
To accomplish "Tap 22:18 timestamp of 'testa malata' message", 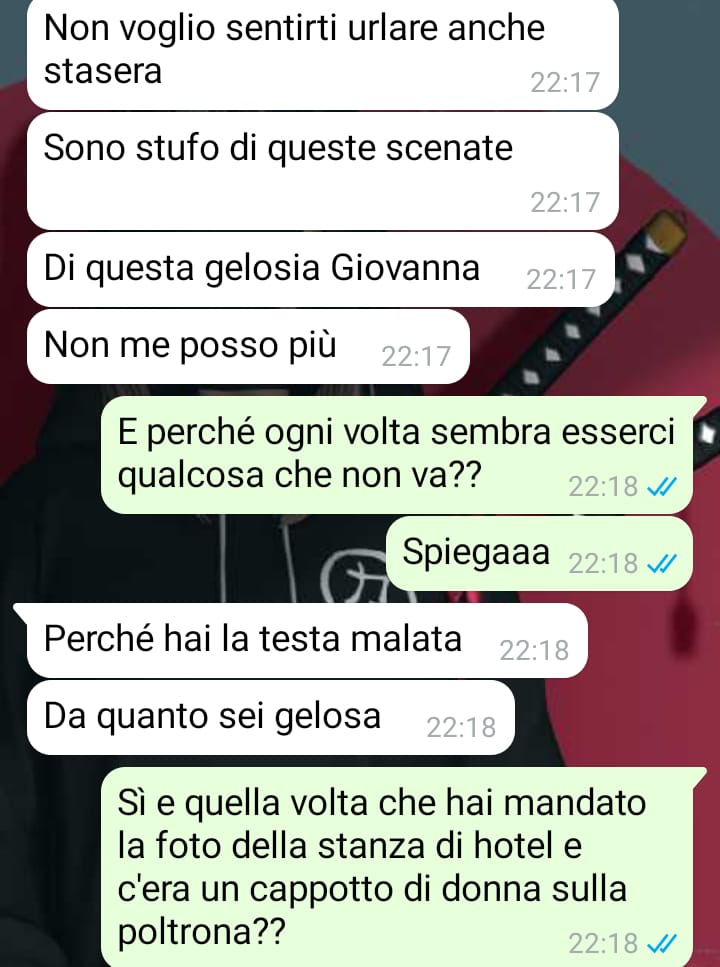I will click(x=534, y=650).
